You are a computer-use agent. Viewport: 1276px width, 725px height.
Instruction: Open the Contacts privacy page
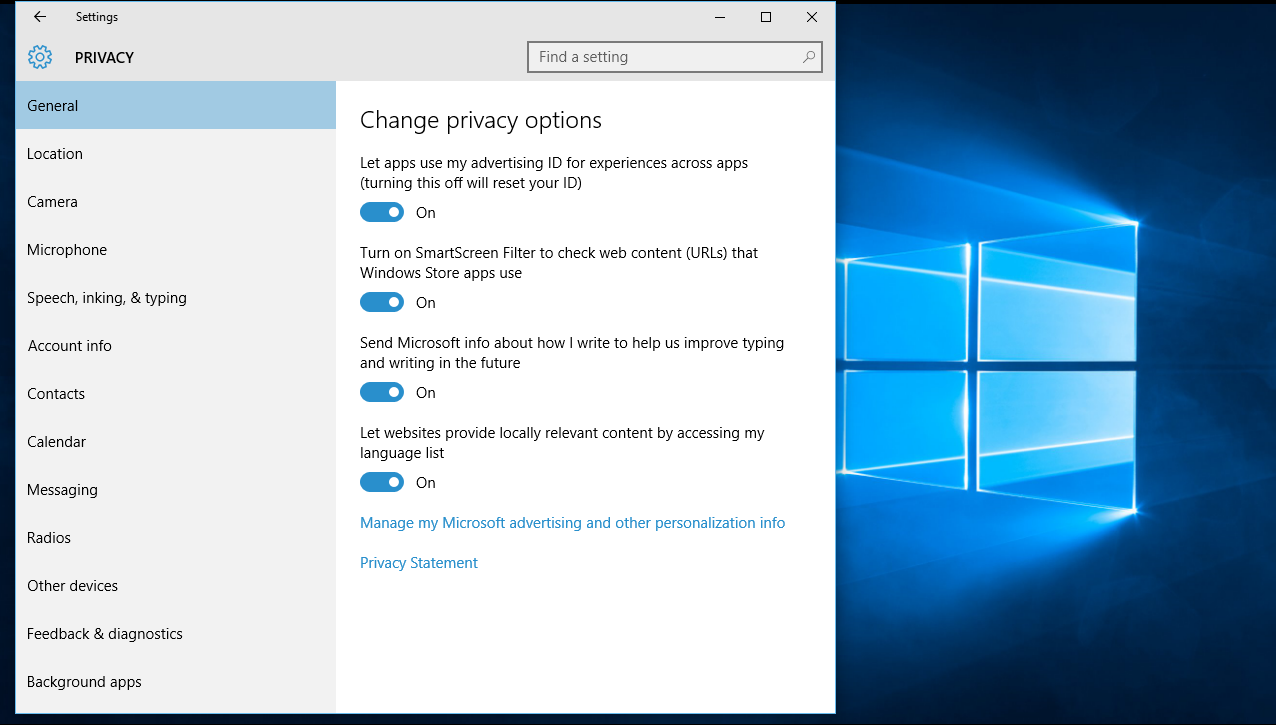[55, 393]
